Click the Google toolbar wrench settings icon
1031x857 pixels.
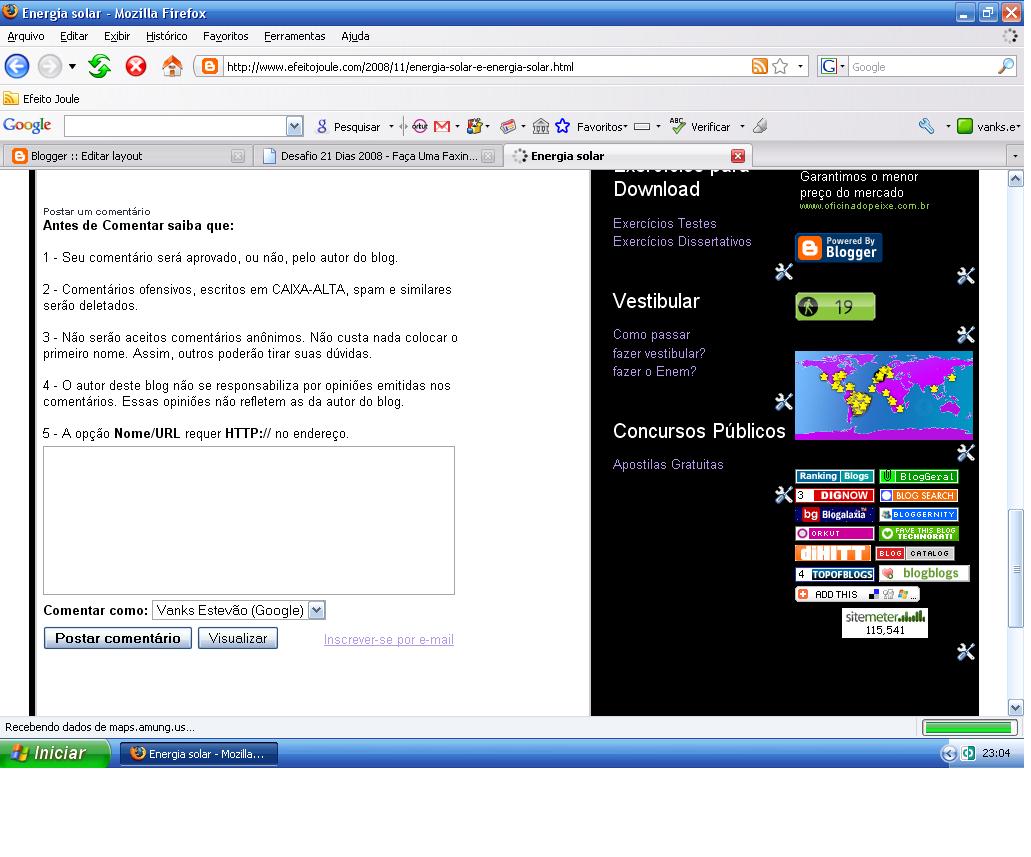[x=927, y=126]
